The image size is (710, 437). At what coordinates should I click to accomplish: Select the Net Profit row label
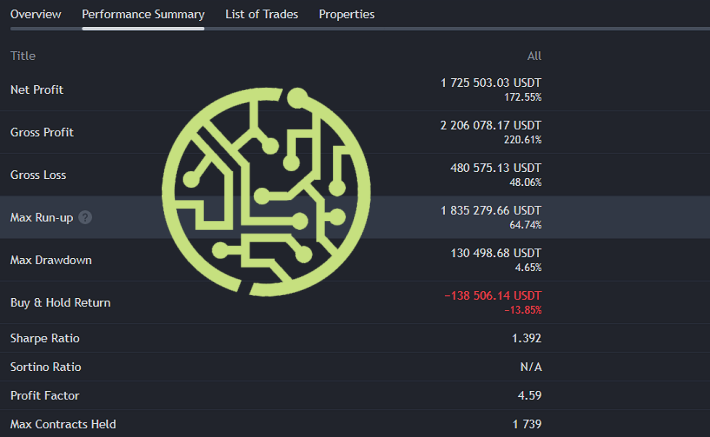point(37,90)
